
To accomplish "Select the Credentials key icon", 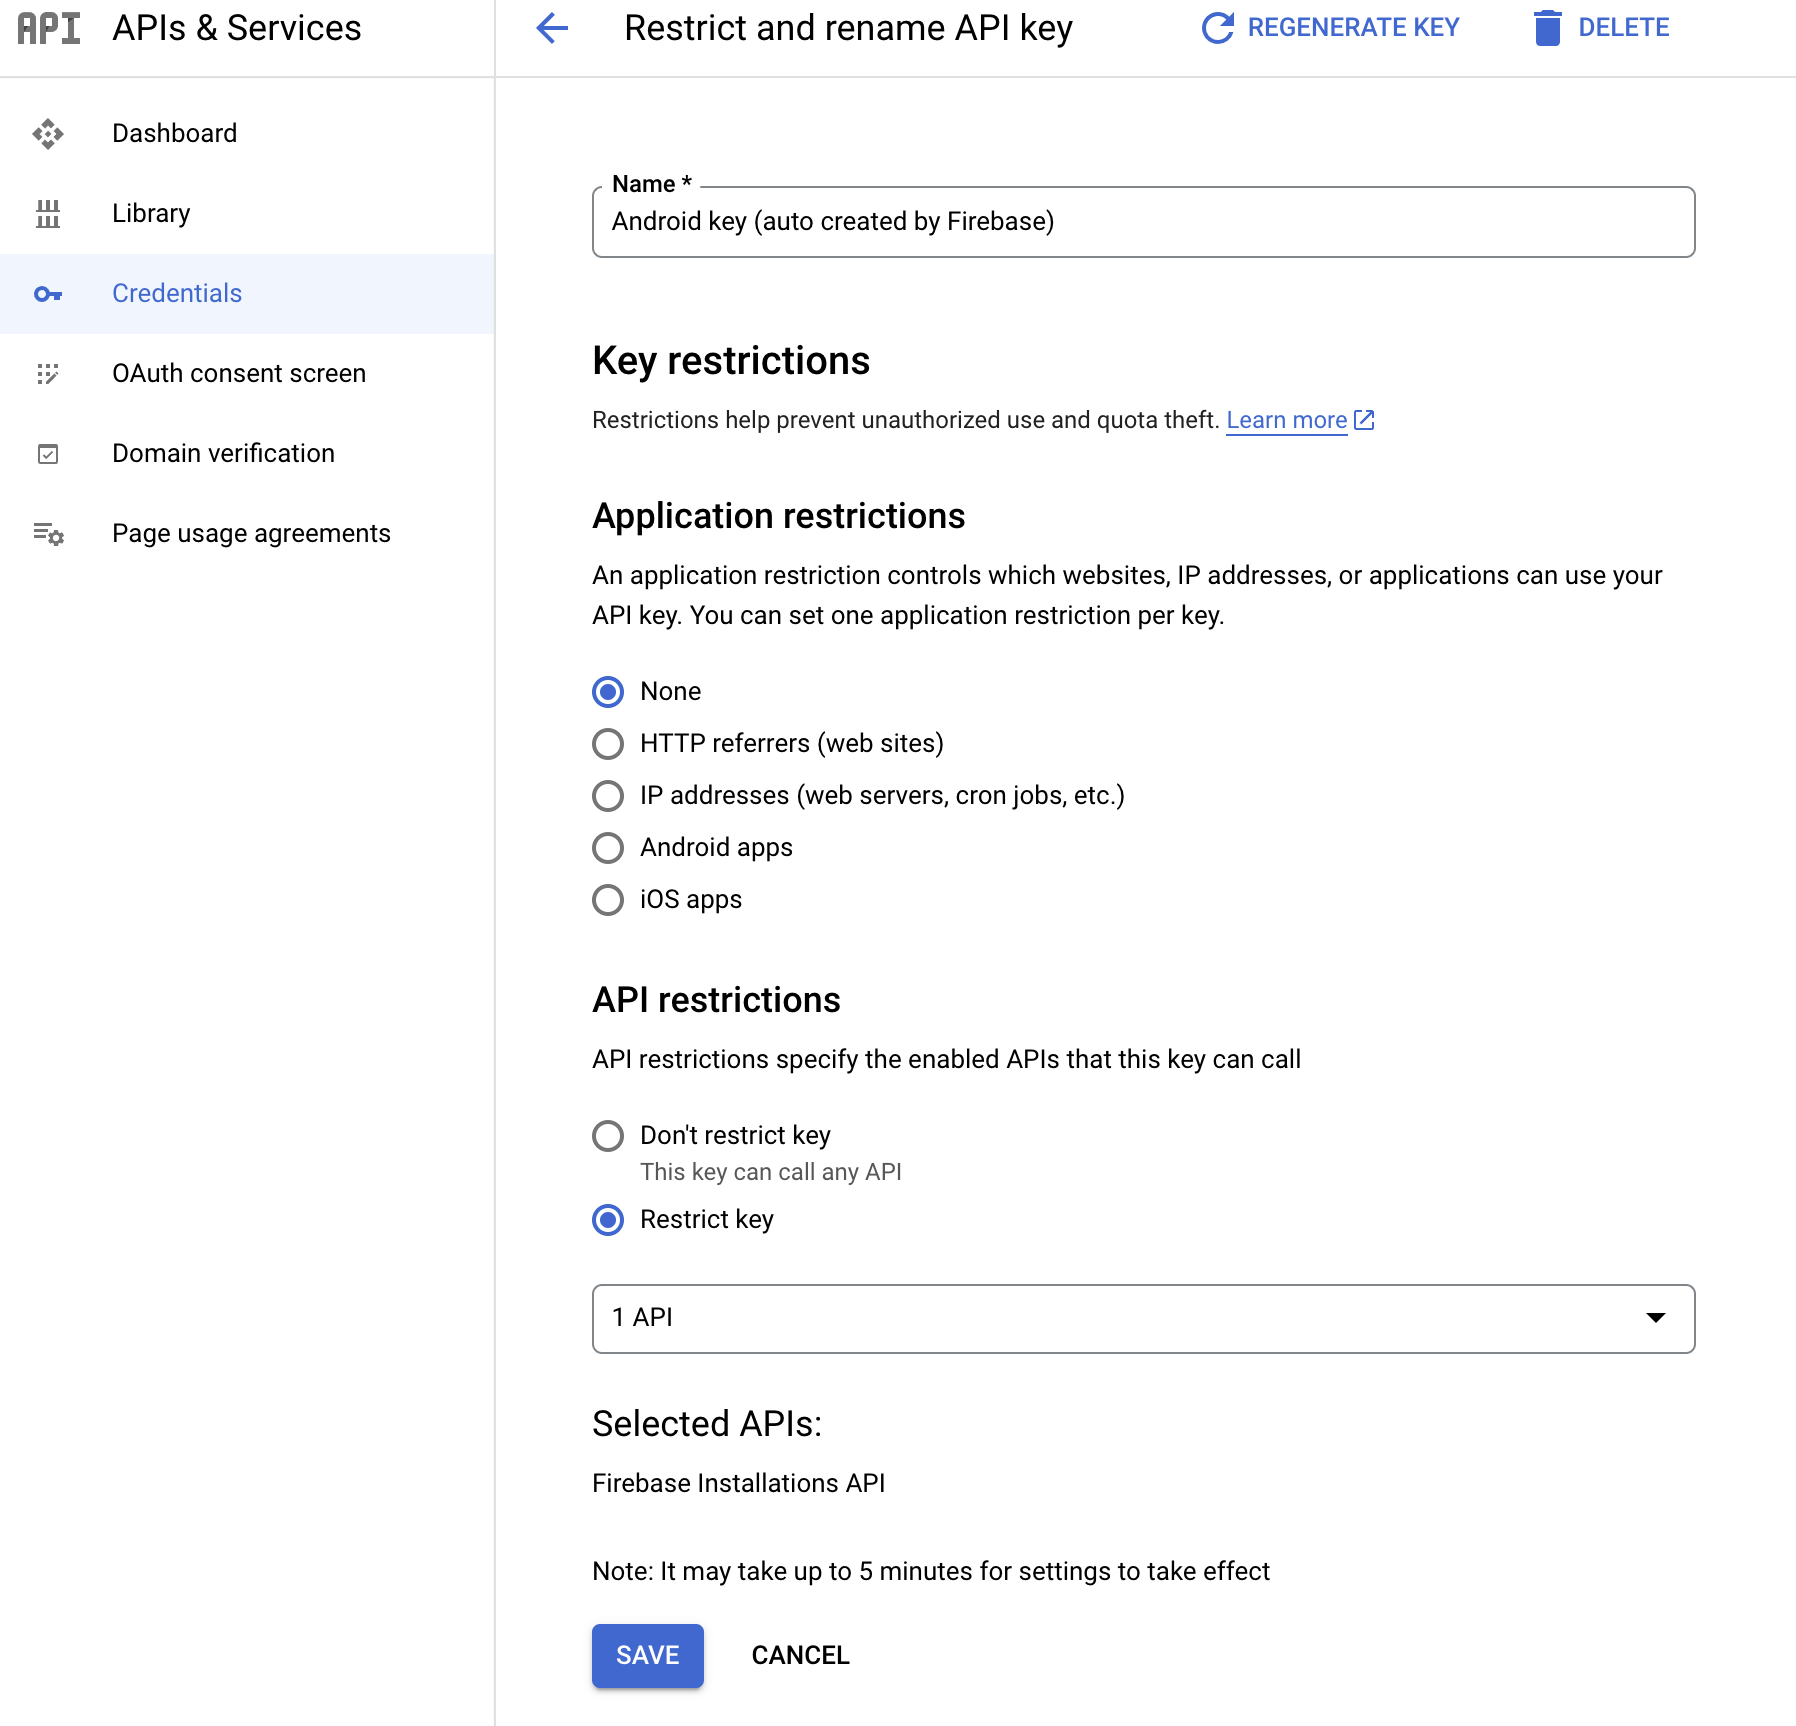I will click(x=48, y=293).
